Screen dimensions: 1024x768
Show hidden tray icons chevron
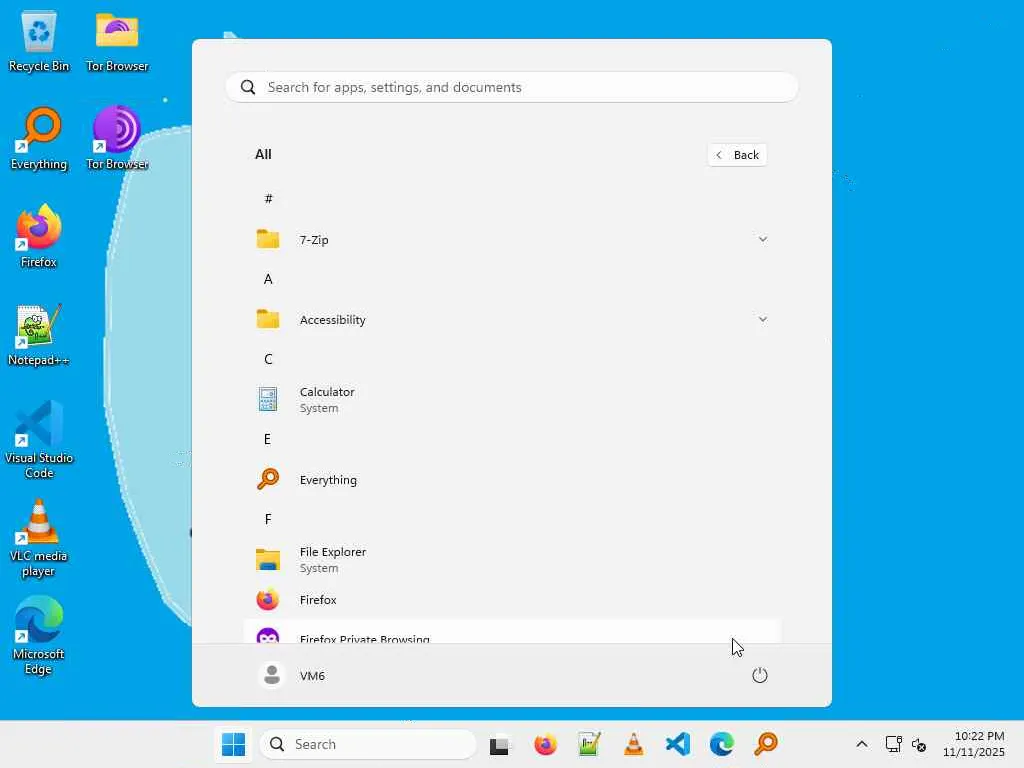pos(862,744)
